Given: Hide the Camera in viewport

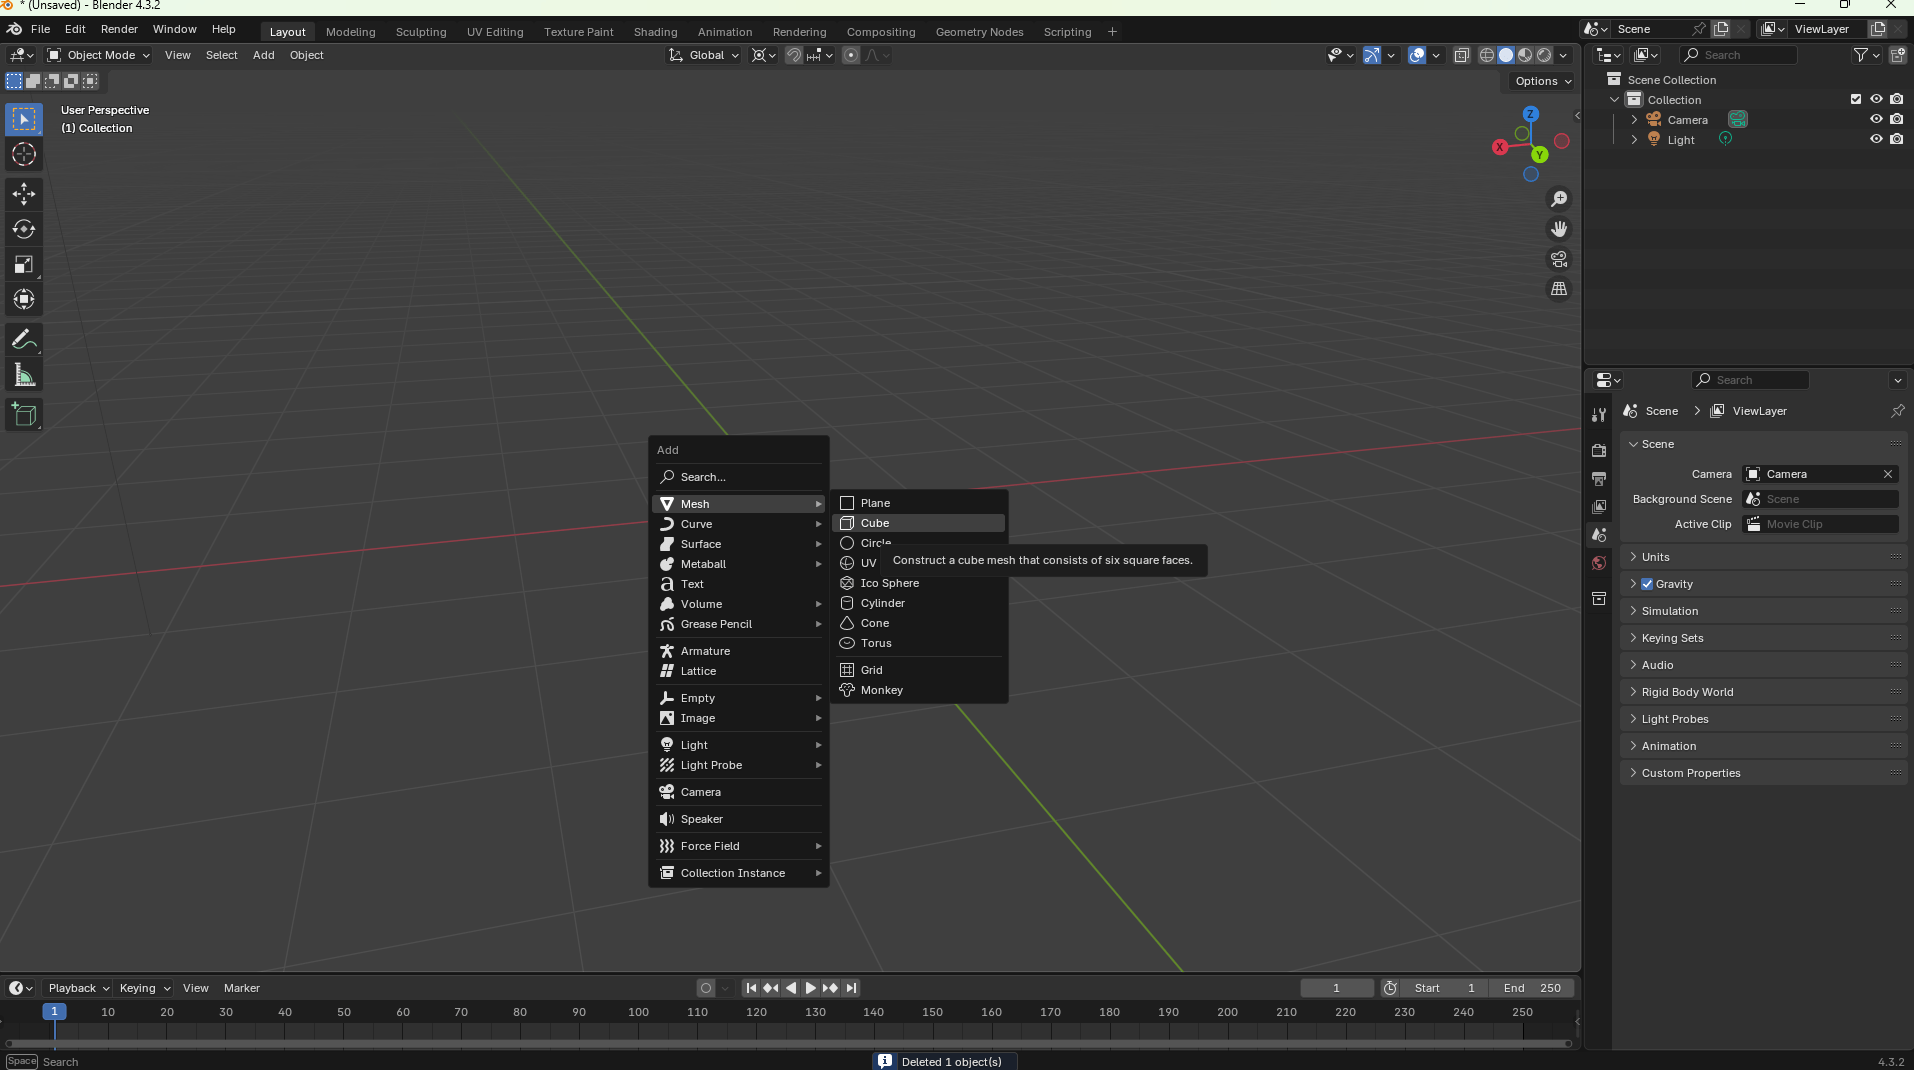Looking at the screenshot, I should tap(1876, 119).
